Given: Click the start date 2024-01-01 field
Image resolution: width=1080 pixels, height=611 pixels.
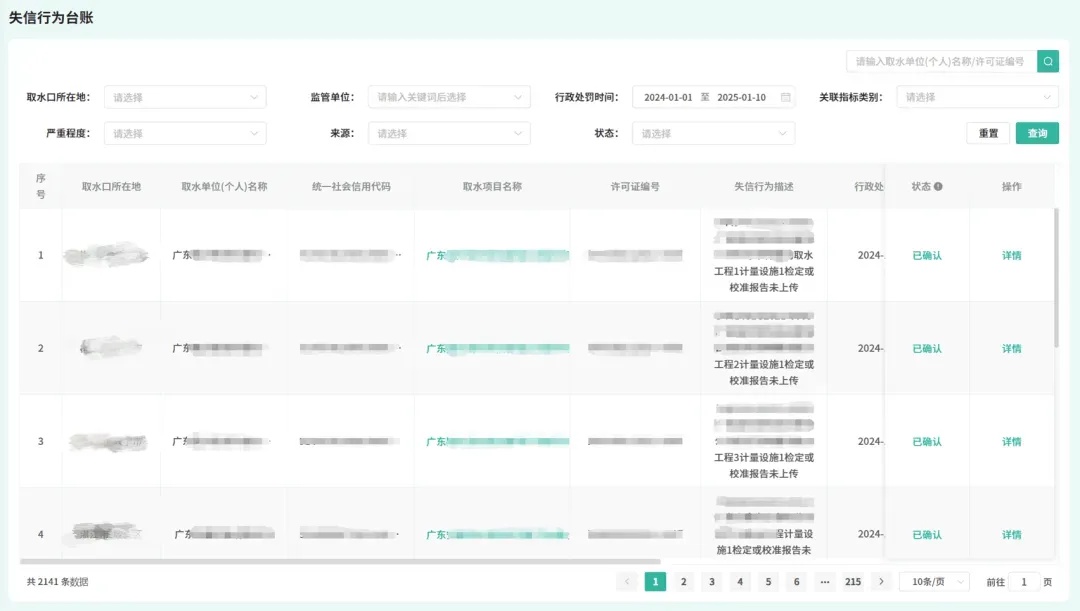Looking at the screenshot, I should (667, 97).
